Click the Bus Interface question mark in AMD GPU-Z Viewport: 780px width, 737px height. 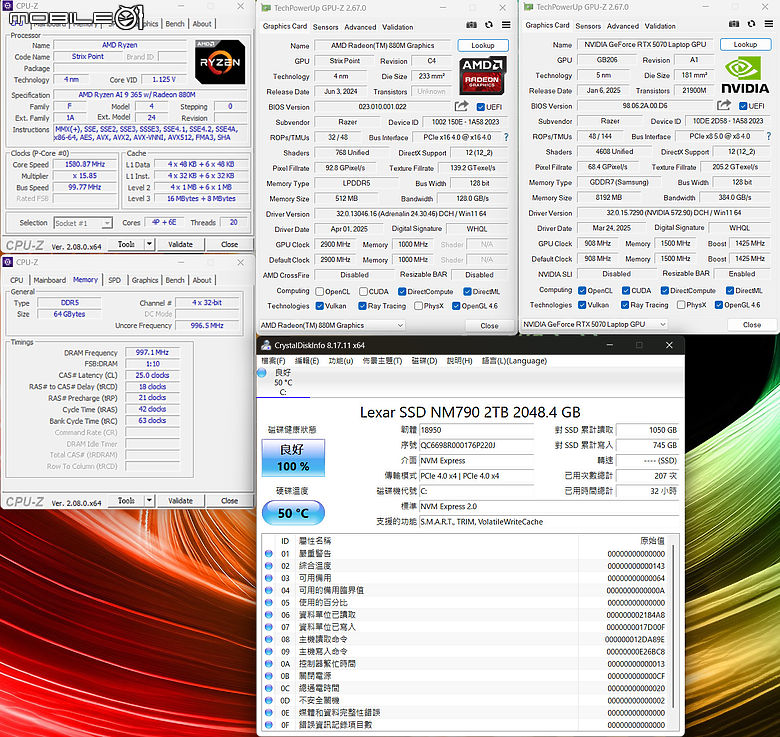pyautogui.click(x=506, y=137)
